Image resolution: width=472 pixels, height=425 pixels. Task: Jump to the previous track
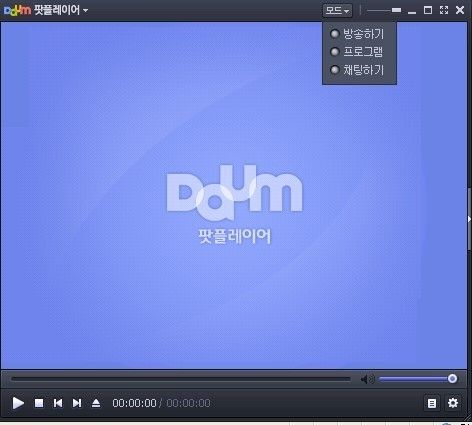point(58,403)
